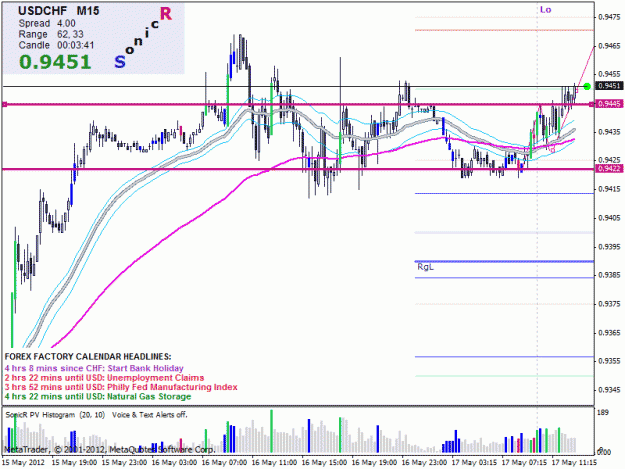Click the RgL level label
Viewport: 625px width, 469px height.
(425, 267)
